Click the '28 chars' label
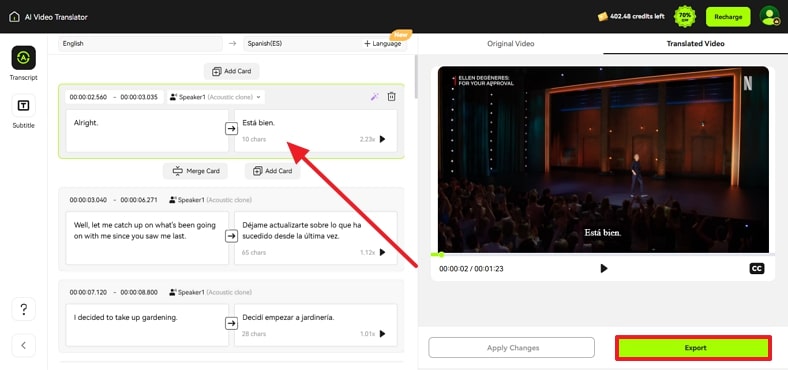The width and height of the screenshot is (788, 370). click(254, 334)
